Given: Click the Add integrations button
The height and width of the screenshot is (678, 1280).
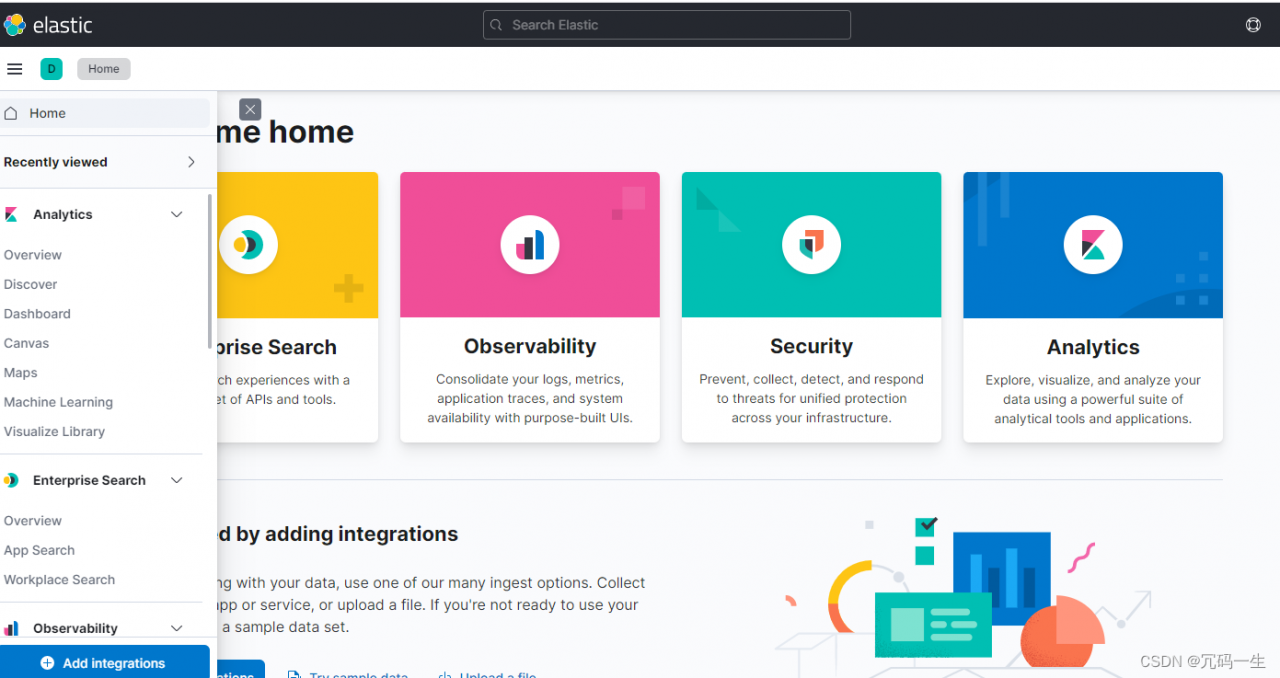Looking at the screenshot, I should click(x=105, y=662).
